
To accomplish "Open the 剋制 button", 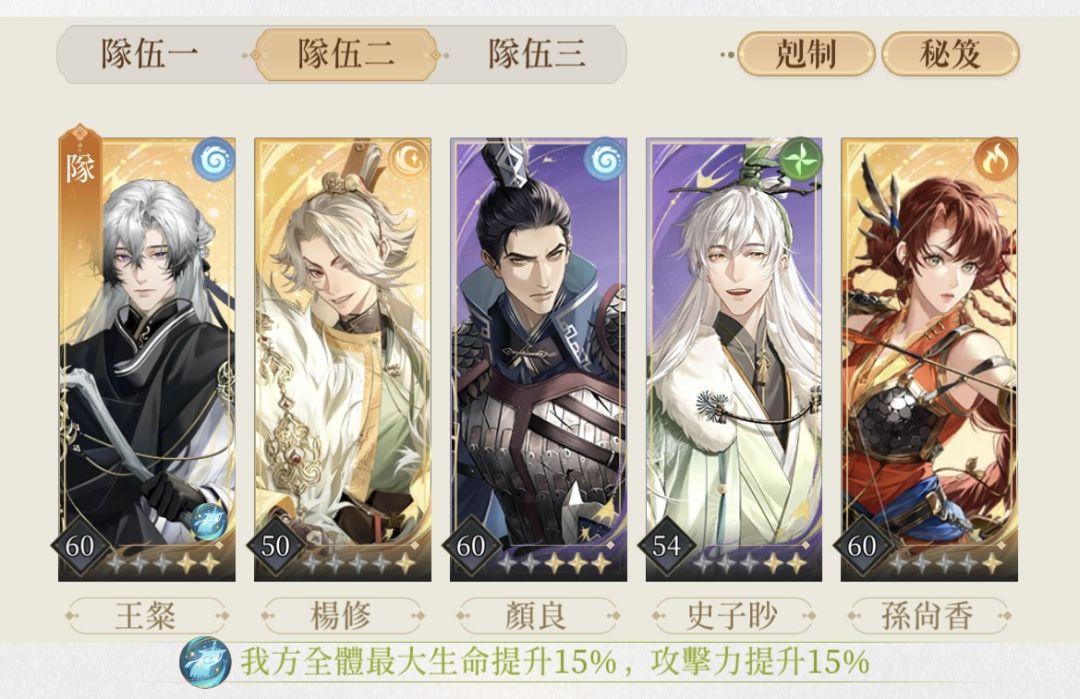I will pyautogui.click(x=806, y=54).
